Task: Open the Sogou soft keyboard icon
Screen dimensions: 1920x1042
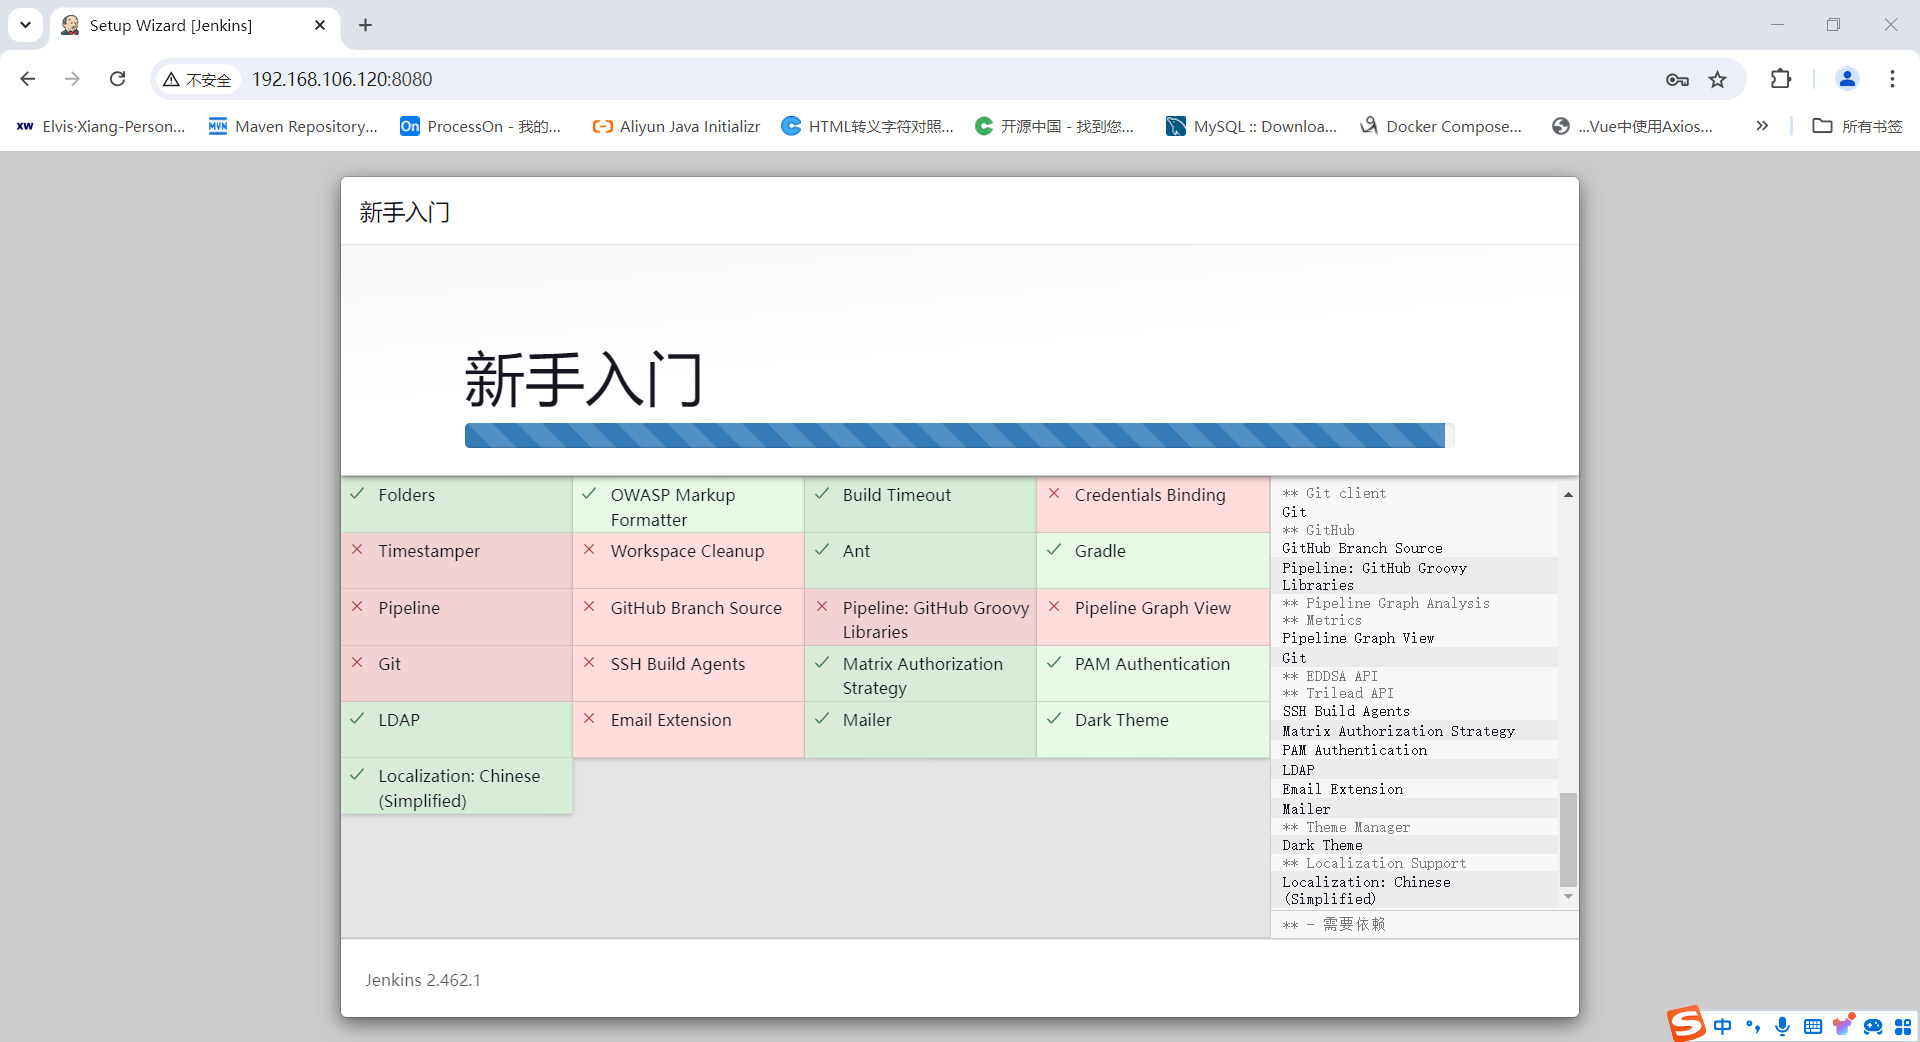Action: [1812, 1026]
